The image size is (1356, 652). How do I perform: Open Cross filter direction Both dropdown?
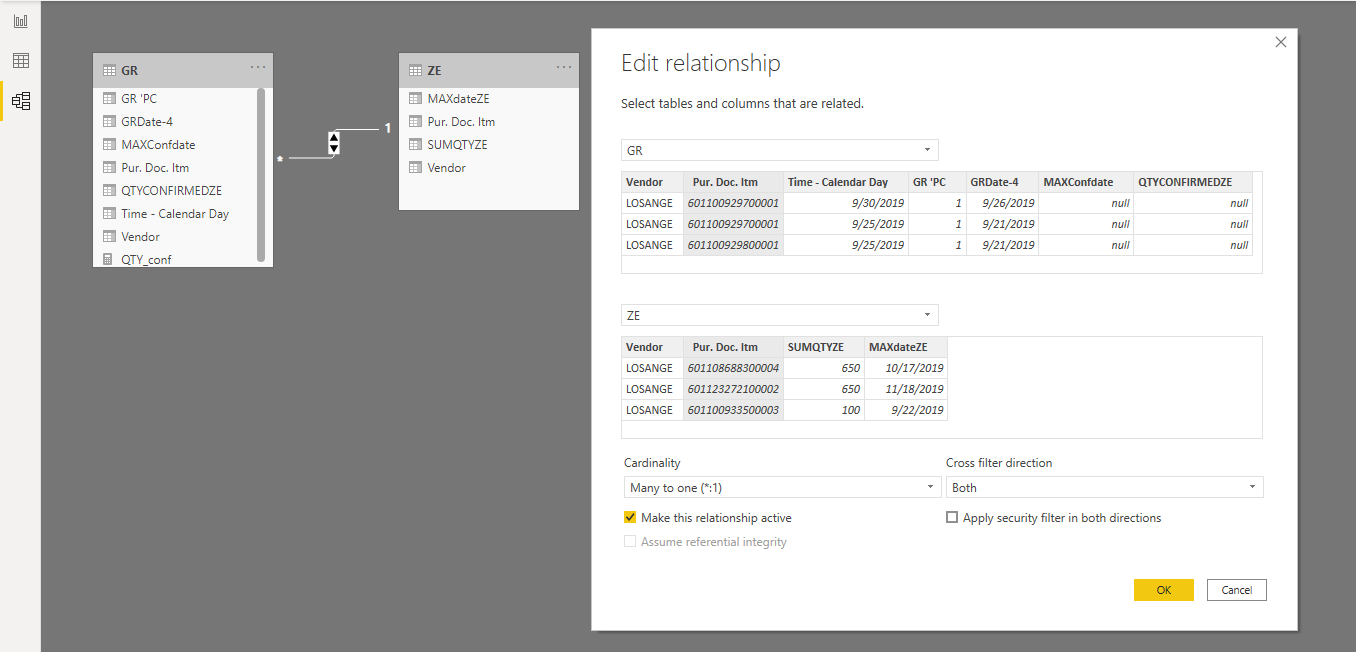point(1104,487)
